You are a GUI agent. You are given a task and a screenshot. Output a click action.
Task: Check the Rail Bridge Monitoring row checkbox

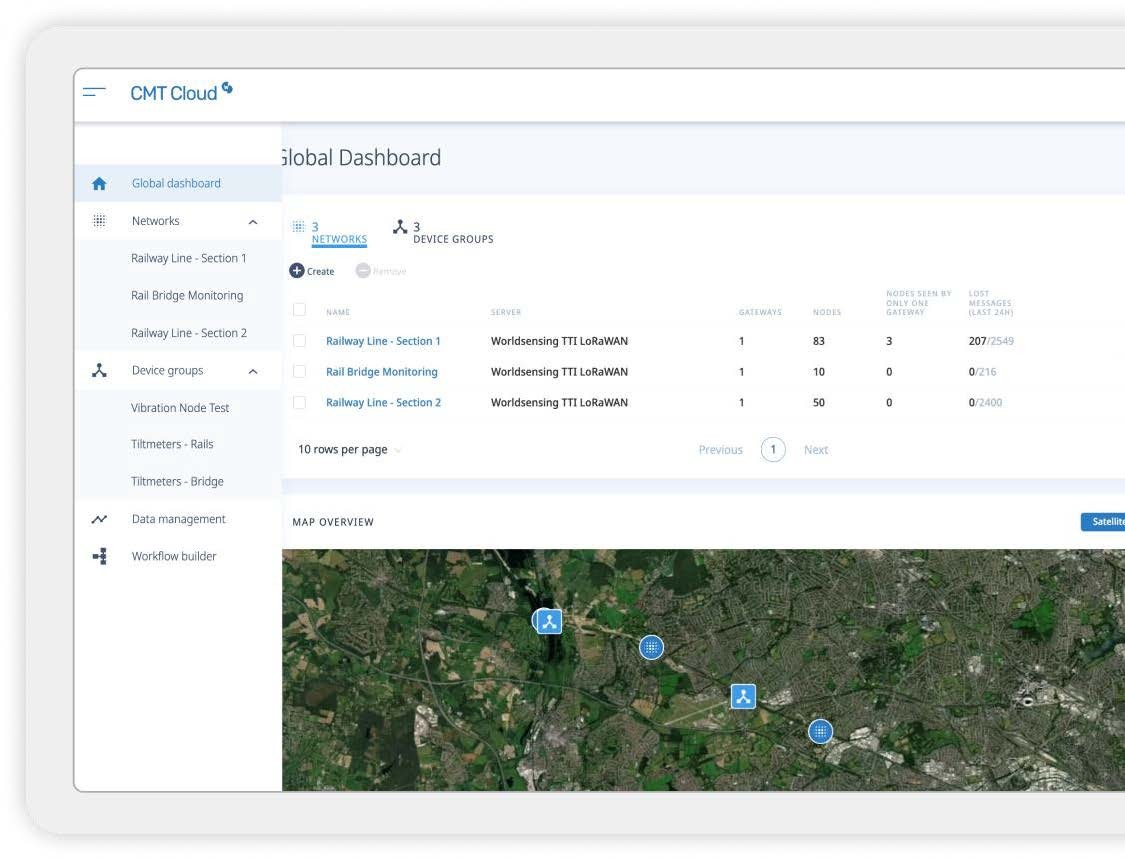pyautogui.click(x=299, y=372)
